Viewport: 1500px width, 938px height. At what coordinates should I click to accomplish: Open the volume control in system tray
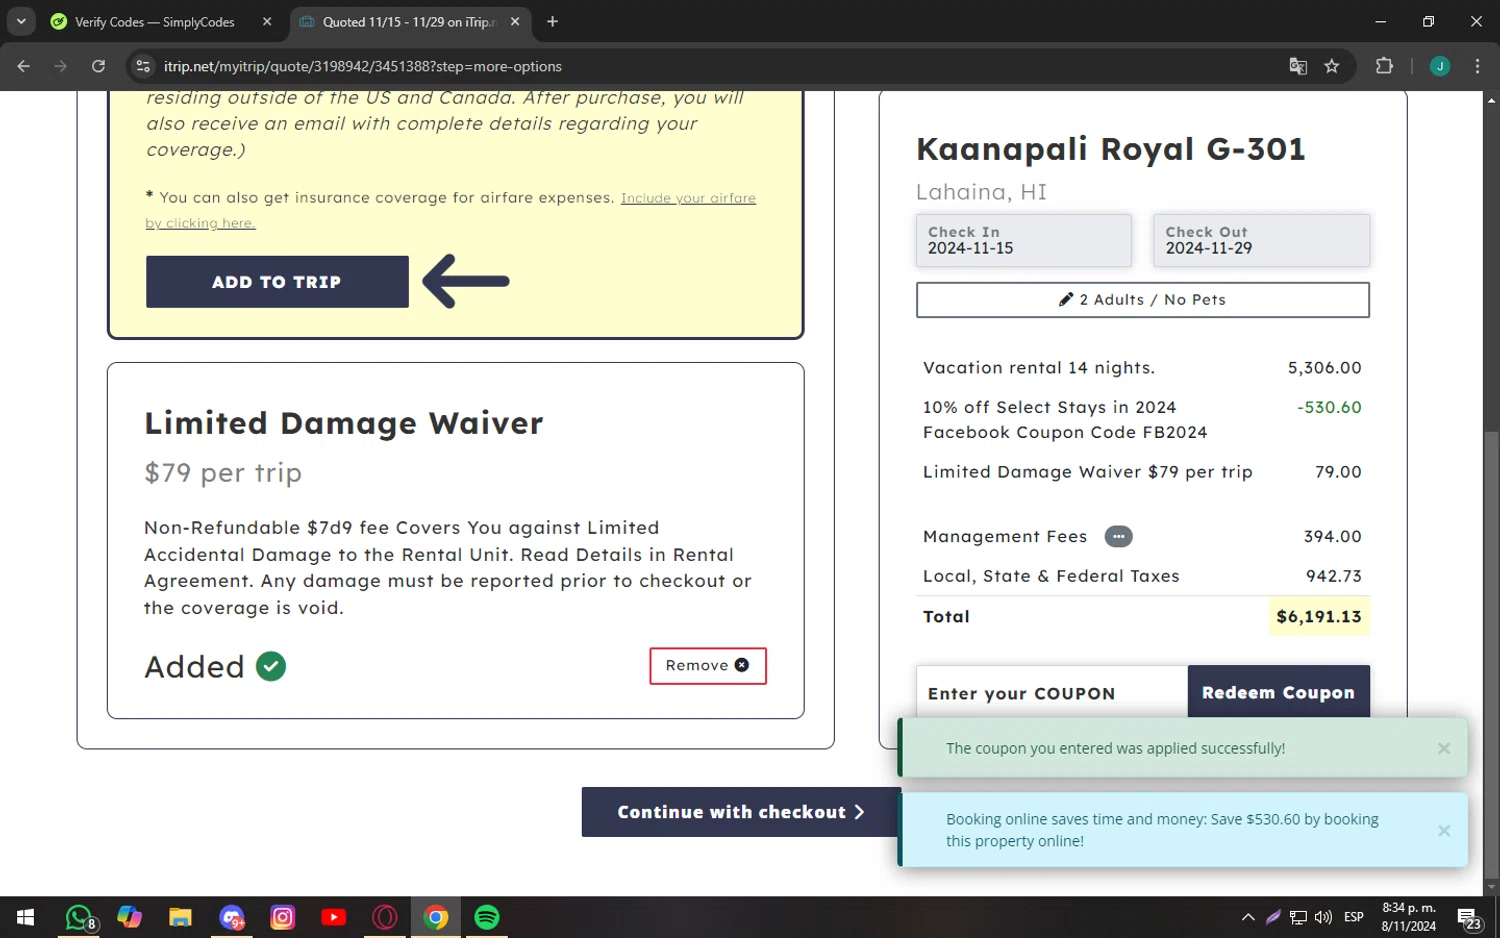[x=1323, y=917]
